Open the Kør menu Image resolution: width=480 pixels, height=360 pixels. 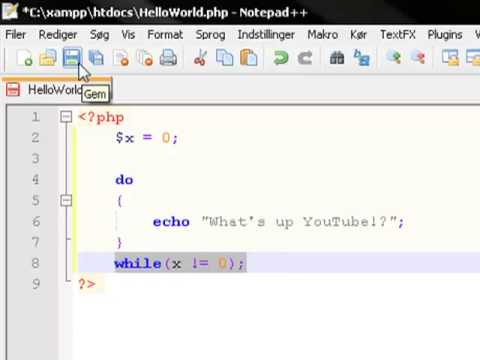point(358,35)
